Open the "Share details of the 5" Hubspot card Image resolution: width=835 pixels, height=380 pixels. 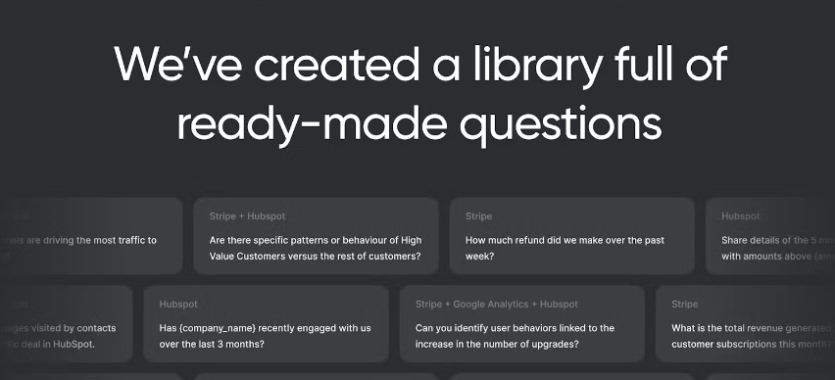tap(770, 236)
